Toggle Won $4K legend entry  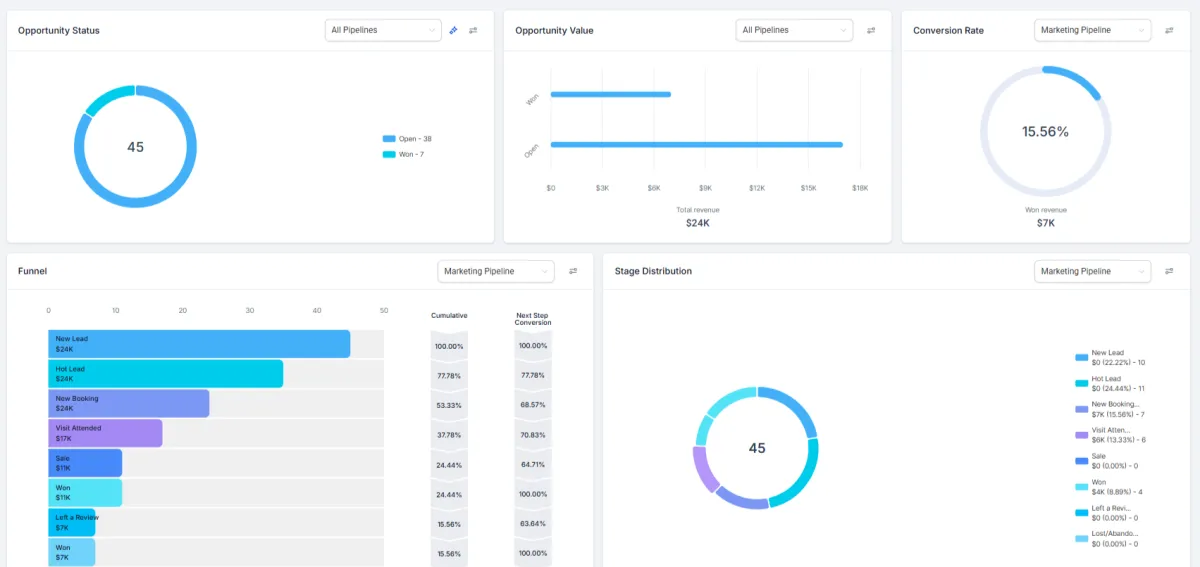[1109, 486]
